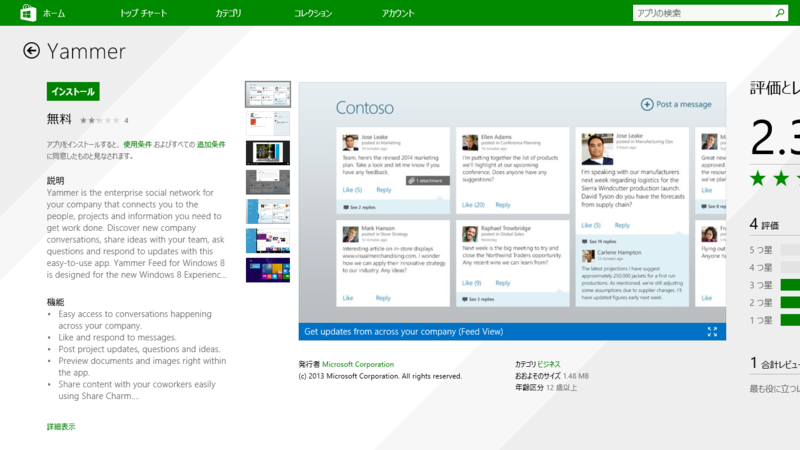Click the 説明 description heading
Viewport: 800px width, 450px height.
(56, 181)
